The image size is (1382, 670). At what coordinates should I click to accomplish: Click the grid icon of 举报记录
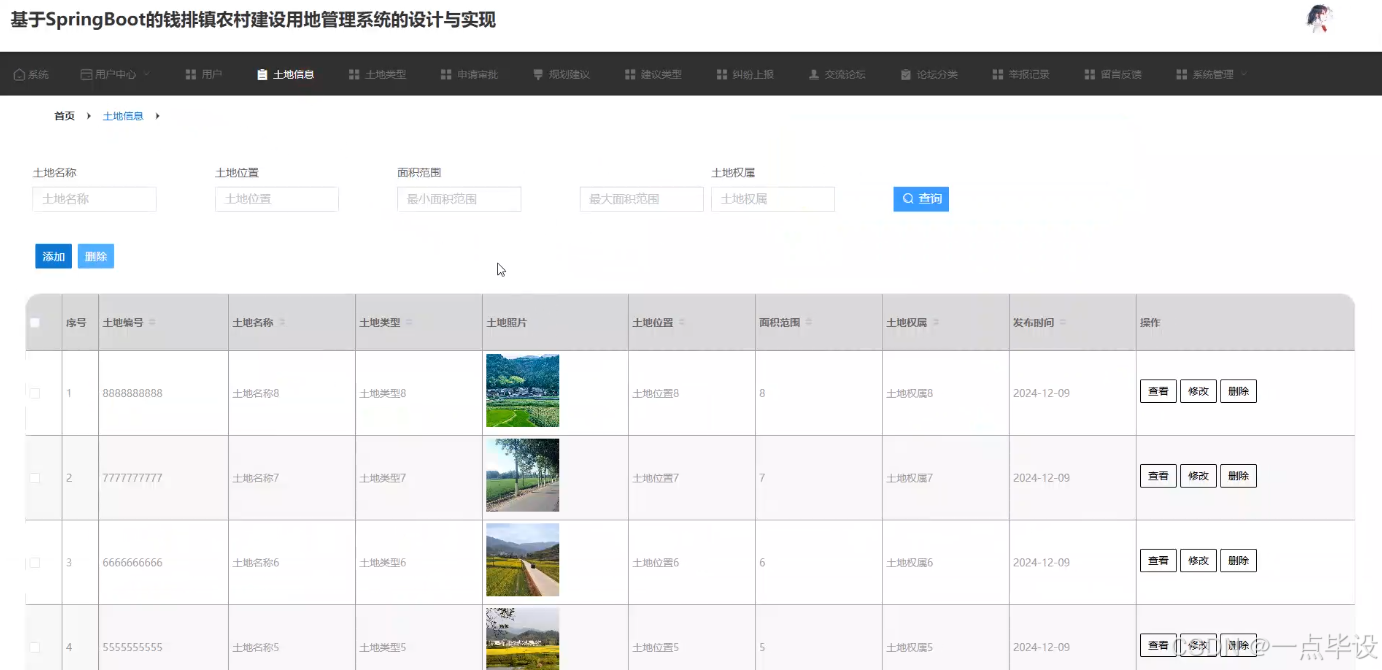pos(998,75)
